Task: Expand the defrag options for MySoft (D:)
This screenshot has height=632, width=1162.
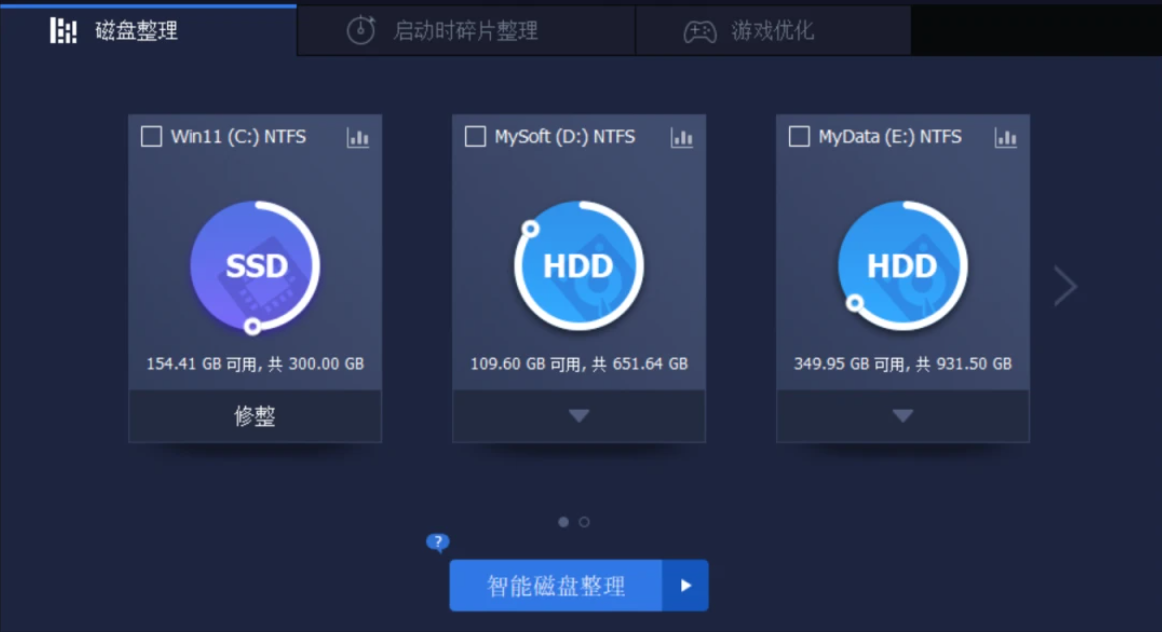Action: 579,415
